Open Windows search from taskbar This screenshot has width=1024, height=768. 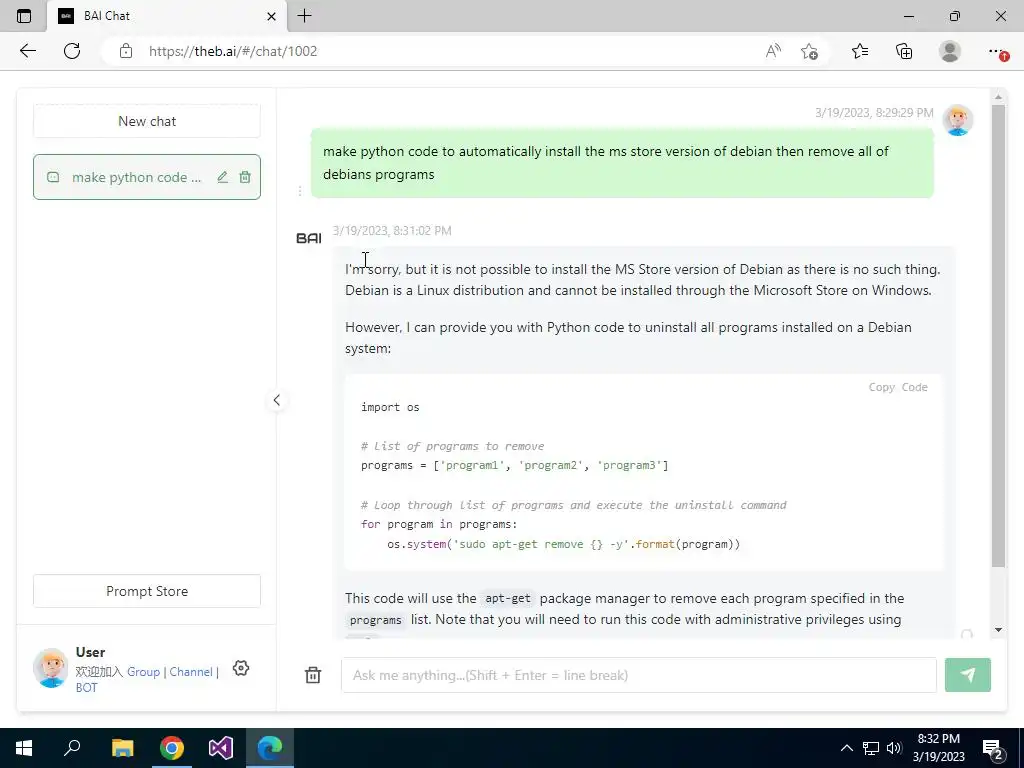pos(72,748)
